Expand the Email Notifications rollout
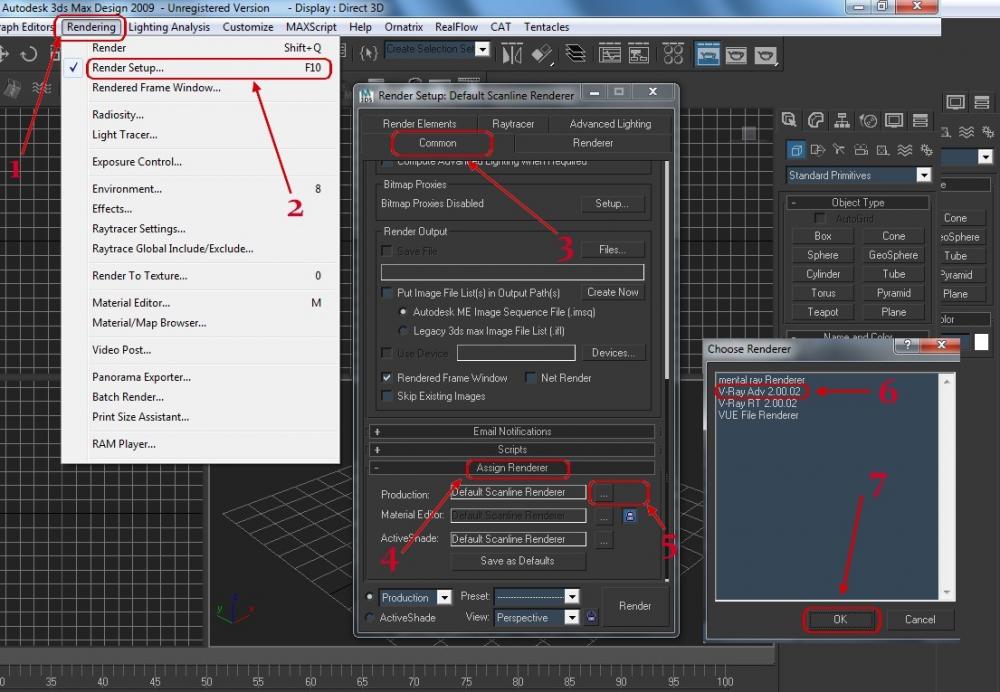Screen dimensions: 1000x692 click(511, 432)
